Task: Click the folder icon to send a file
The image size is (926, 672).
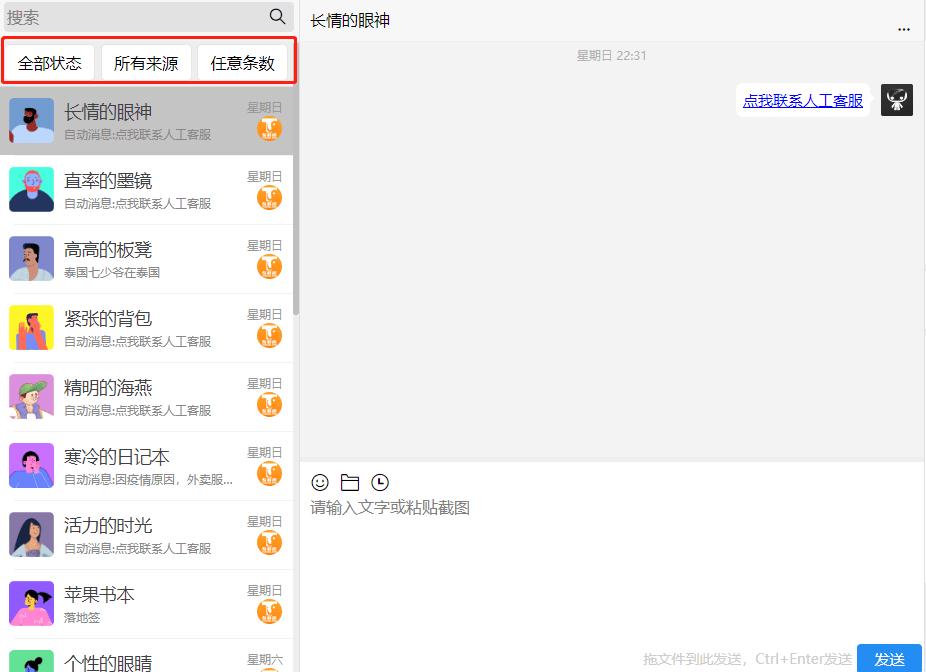Action: [349, 483]
